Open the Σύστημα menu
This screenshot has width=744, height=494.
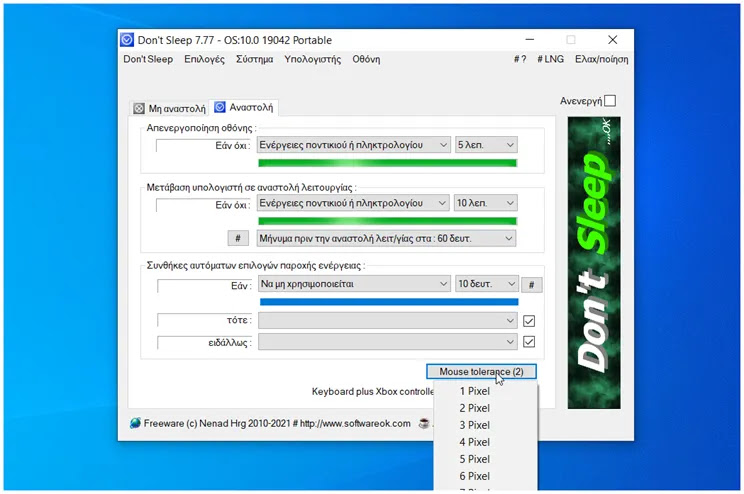tap(254, 59)
